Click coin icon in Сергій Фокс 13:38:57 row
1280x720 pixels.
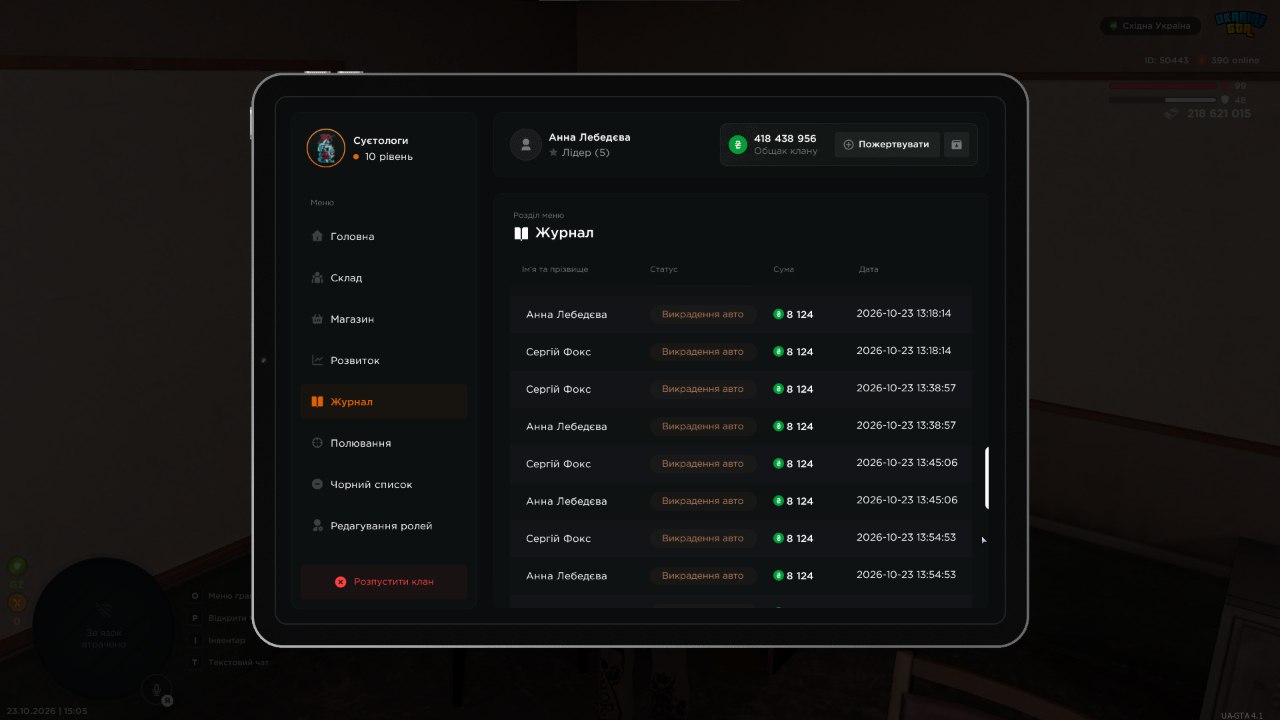pyautogui.click(x=778, y=389)
